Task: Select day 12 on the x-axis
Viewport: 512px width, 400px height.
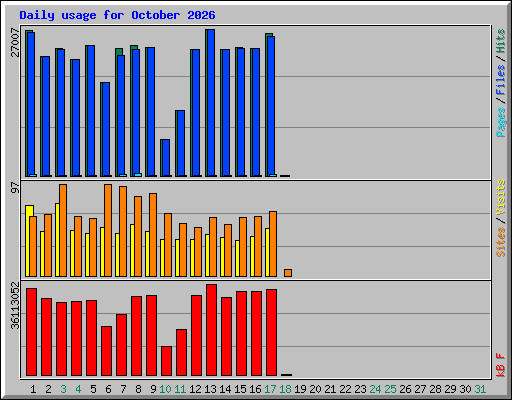Action: (x=195, y=389)
